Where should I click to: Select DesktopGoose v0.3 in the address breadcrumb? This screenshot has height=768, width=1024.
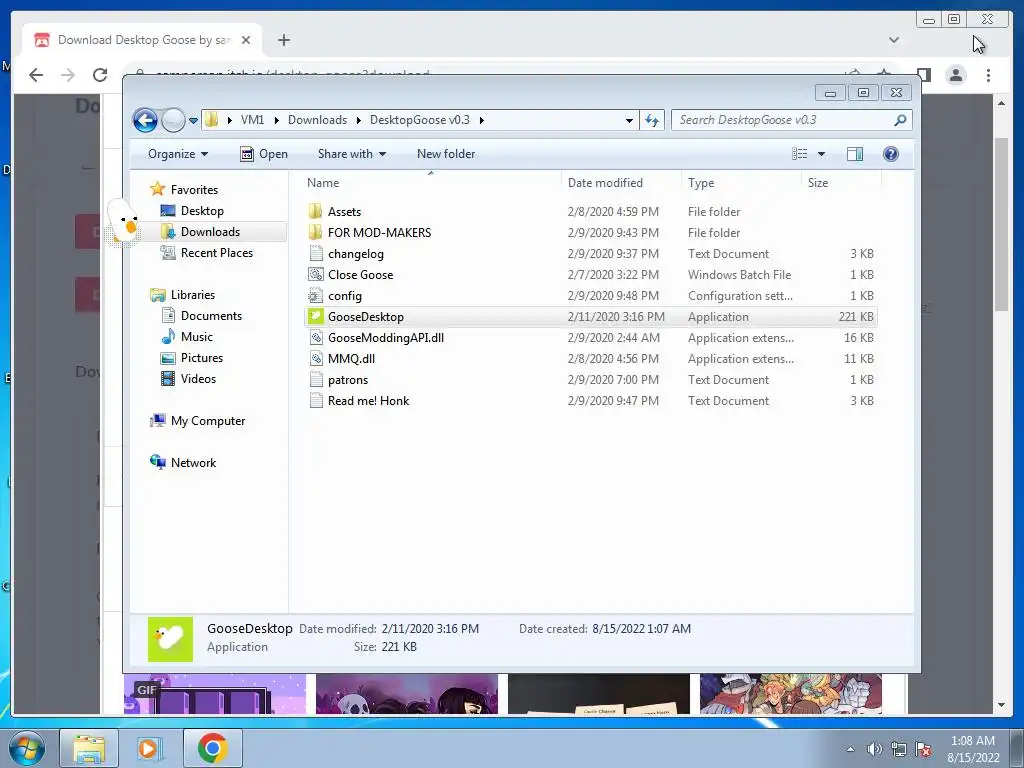click(419, 120)
